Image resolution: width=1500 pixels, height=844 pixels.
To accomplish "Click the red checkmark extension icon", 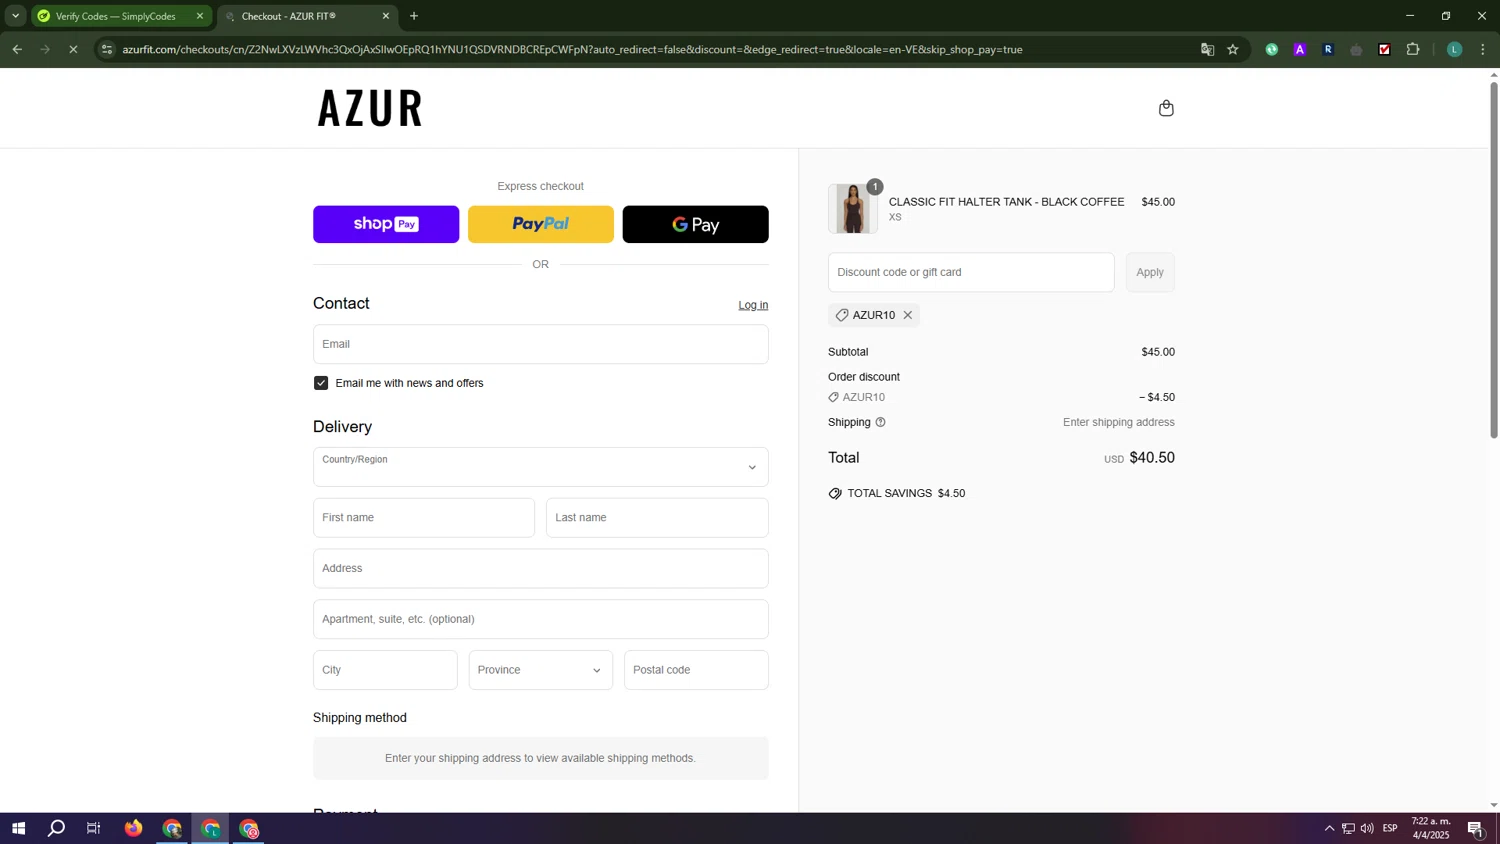I will click(x=1385, y=49).
